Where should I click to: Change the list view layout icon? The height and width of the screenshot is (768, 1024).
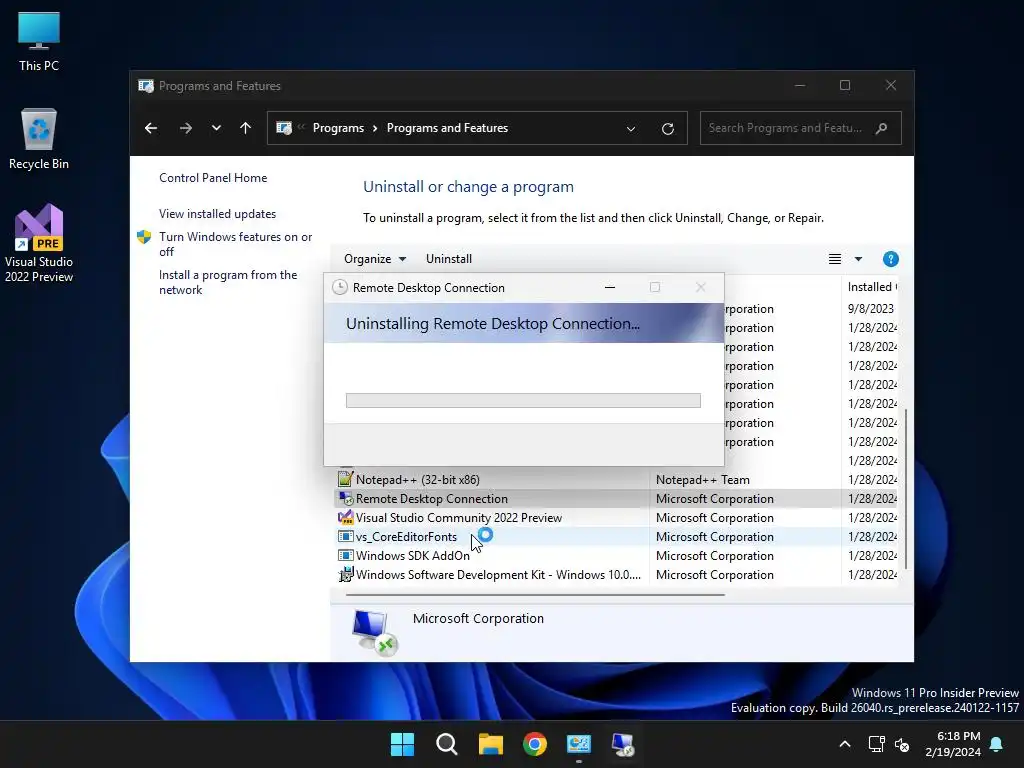tap(835, 259)
